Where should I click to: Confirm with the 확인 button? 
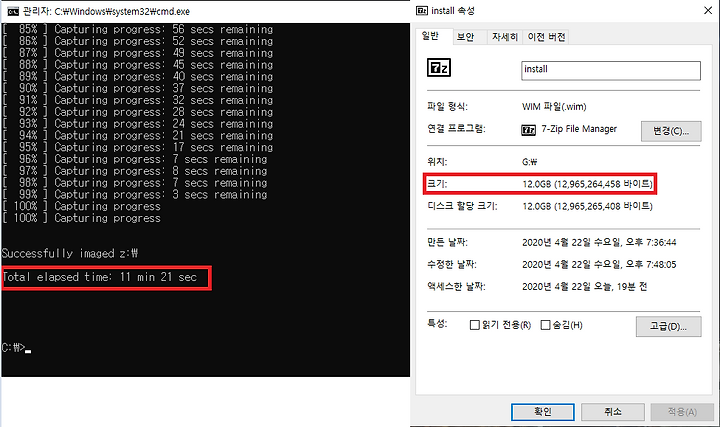click(x=543, y=412)
